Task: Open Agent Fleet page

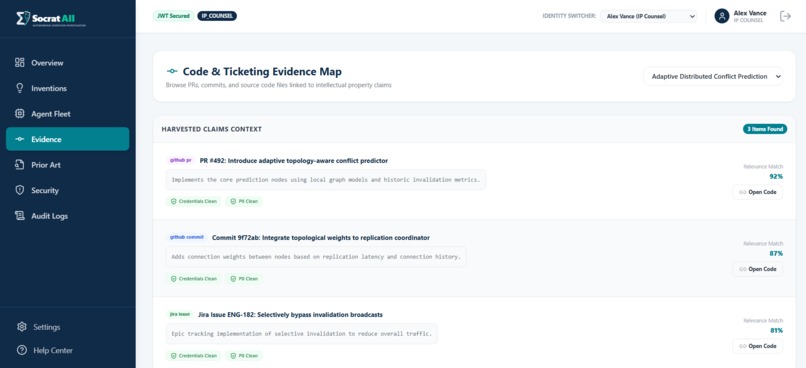Action: [x=67, y=114]
